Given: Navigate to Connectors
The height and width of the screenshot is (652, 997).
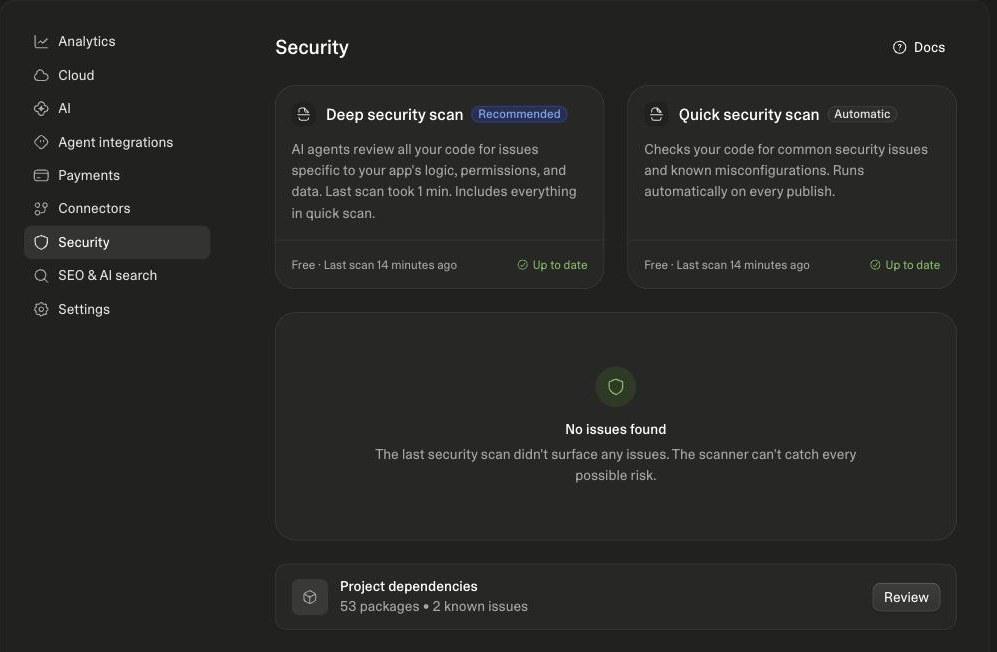Looking at the screenshot, I should 117,209.
